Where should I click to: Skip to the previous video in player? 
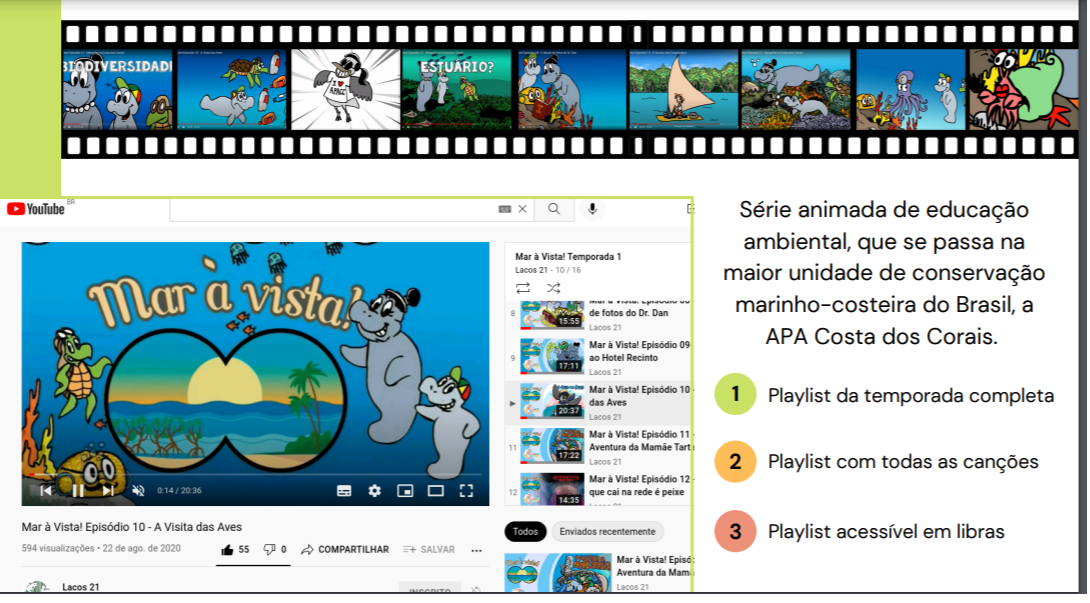point(46,490)
